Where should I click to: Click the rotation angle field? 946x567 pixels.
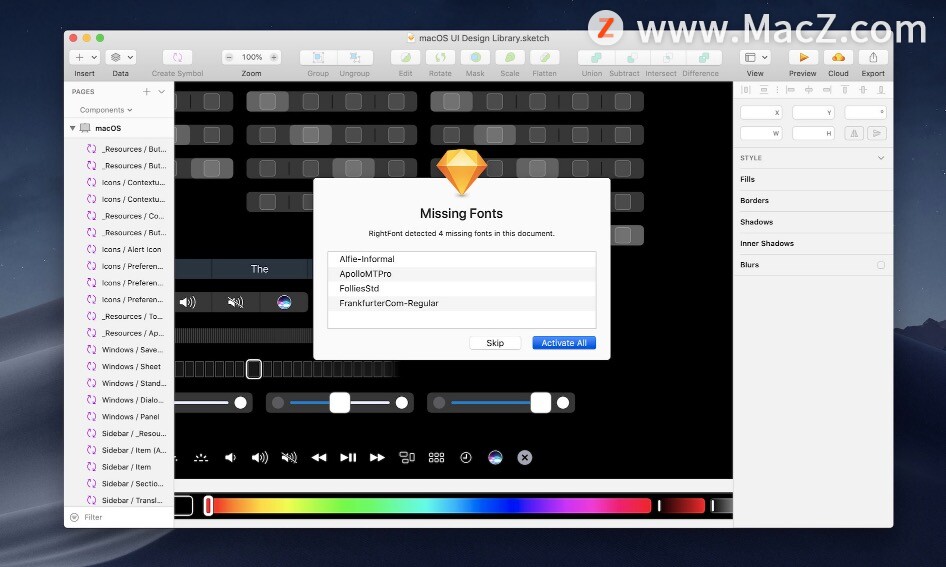865,112
